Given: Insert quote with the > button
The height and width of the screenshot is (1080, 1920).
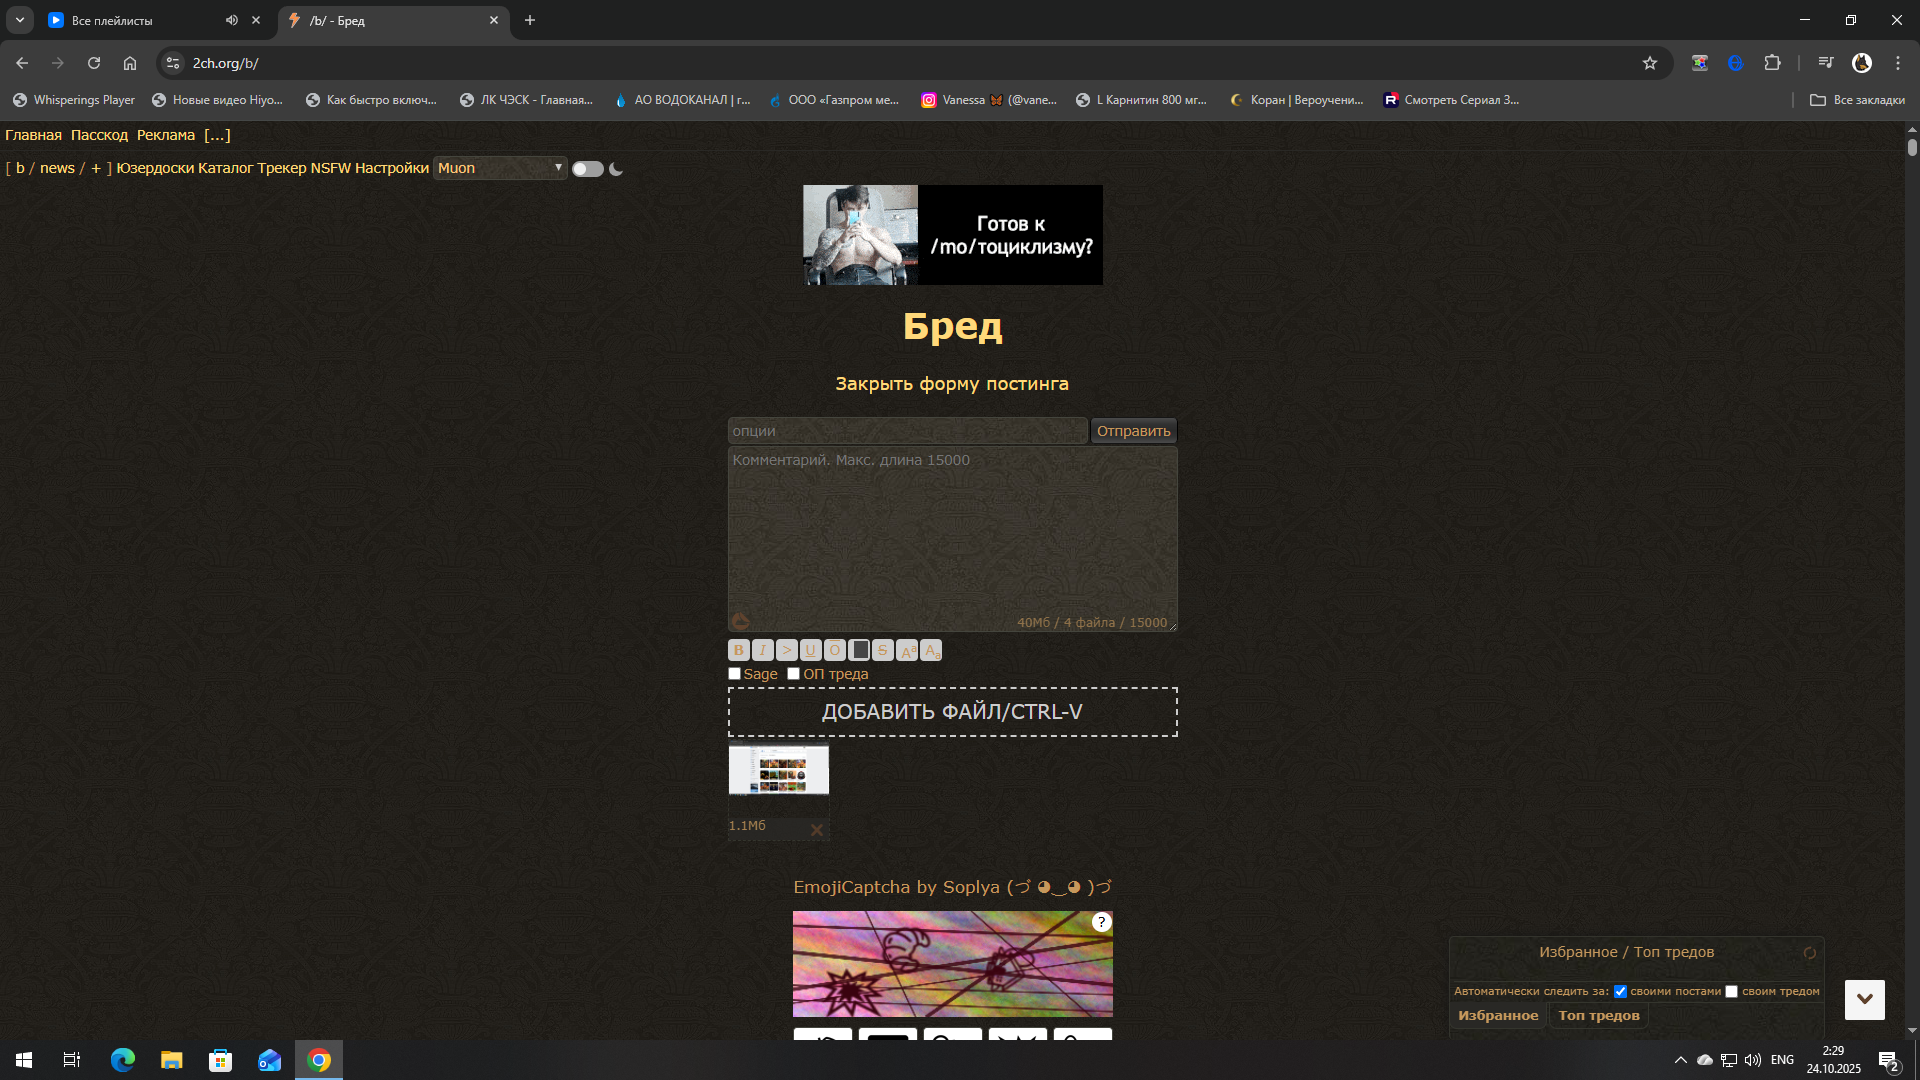Looking at the screenshot, I should (x=787, y=650).
